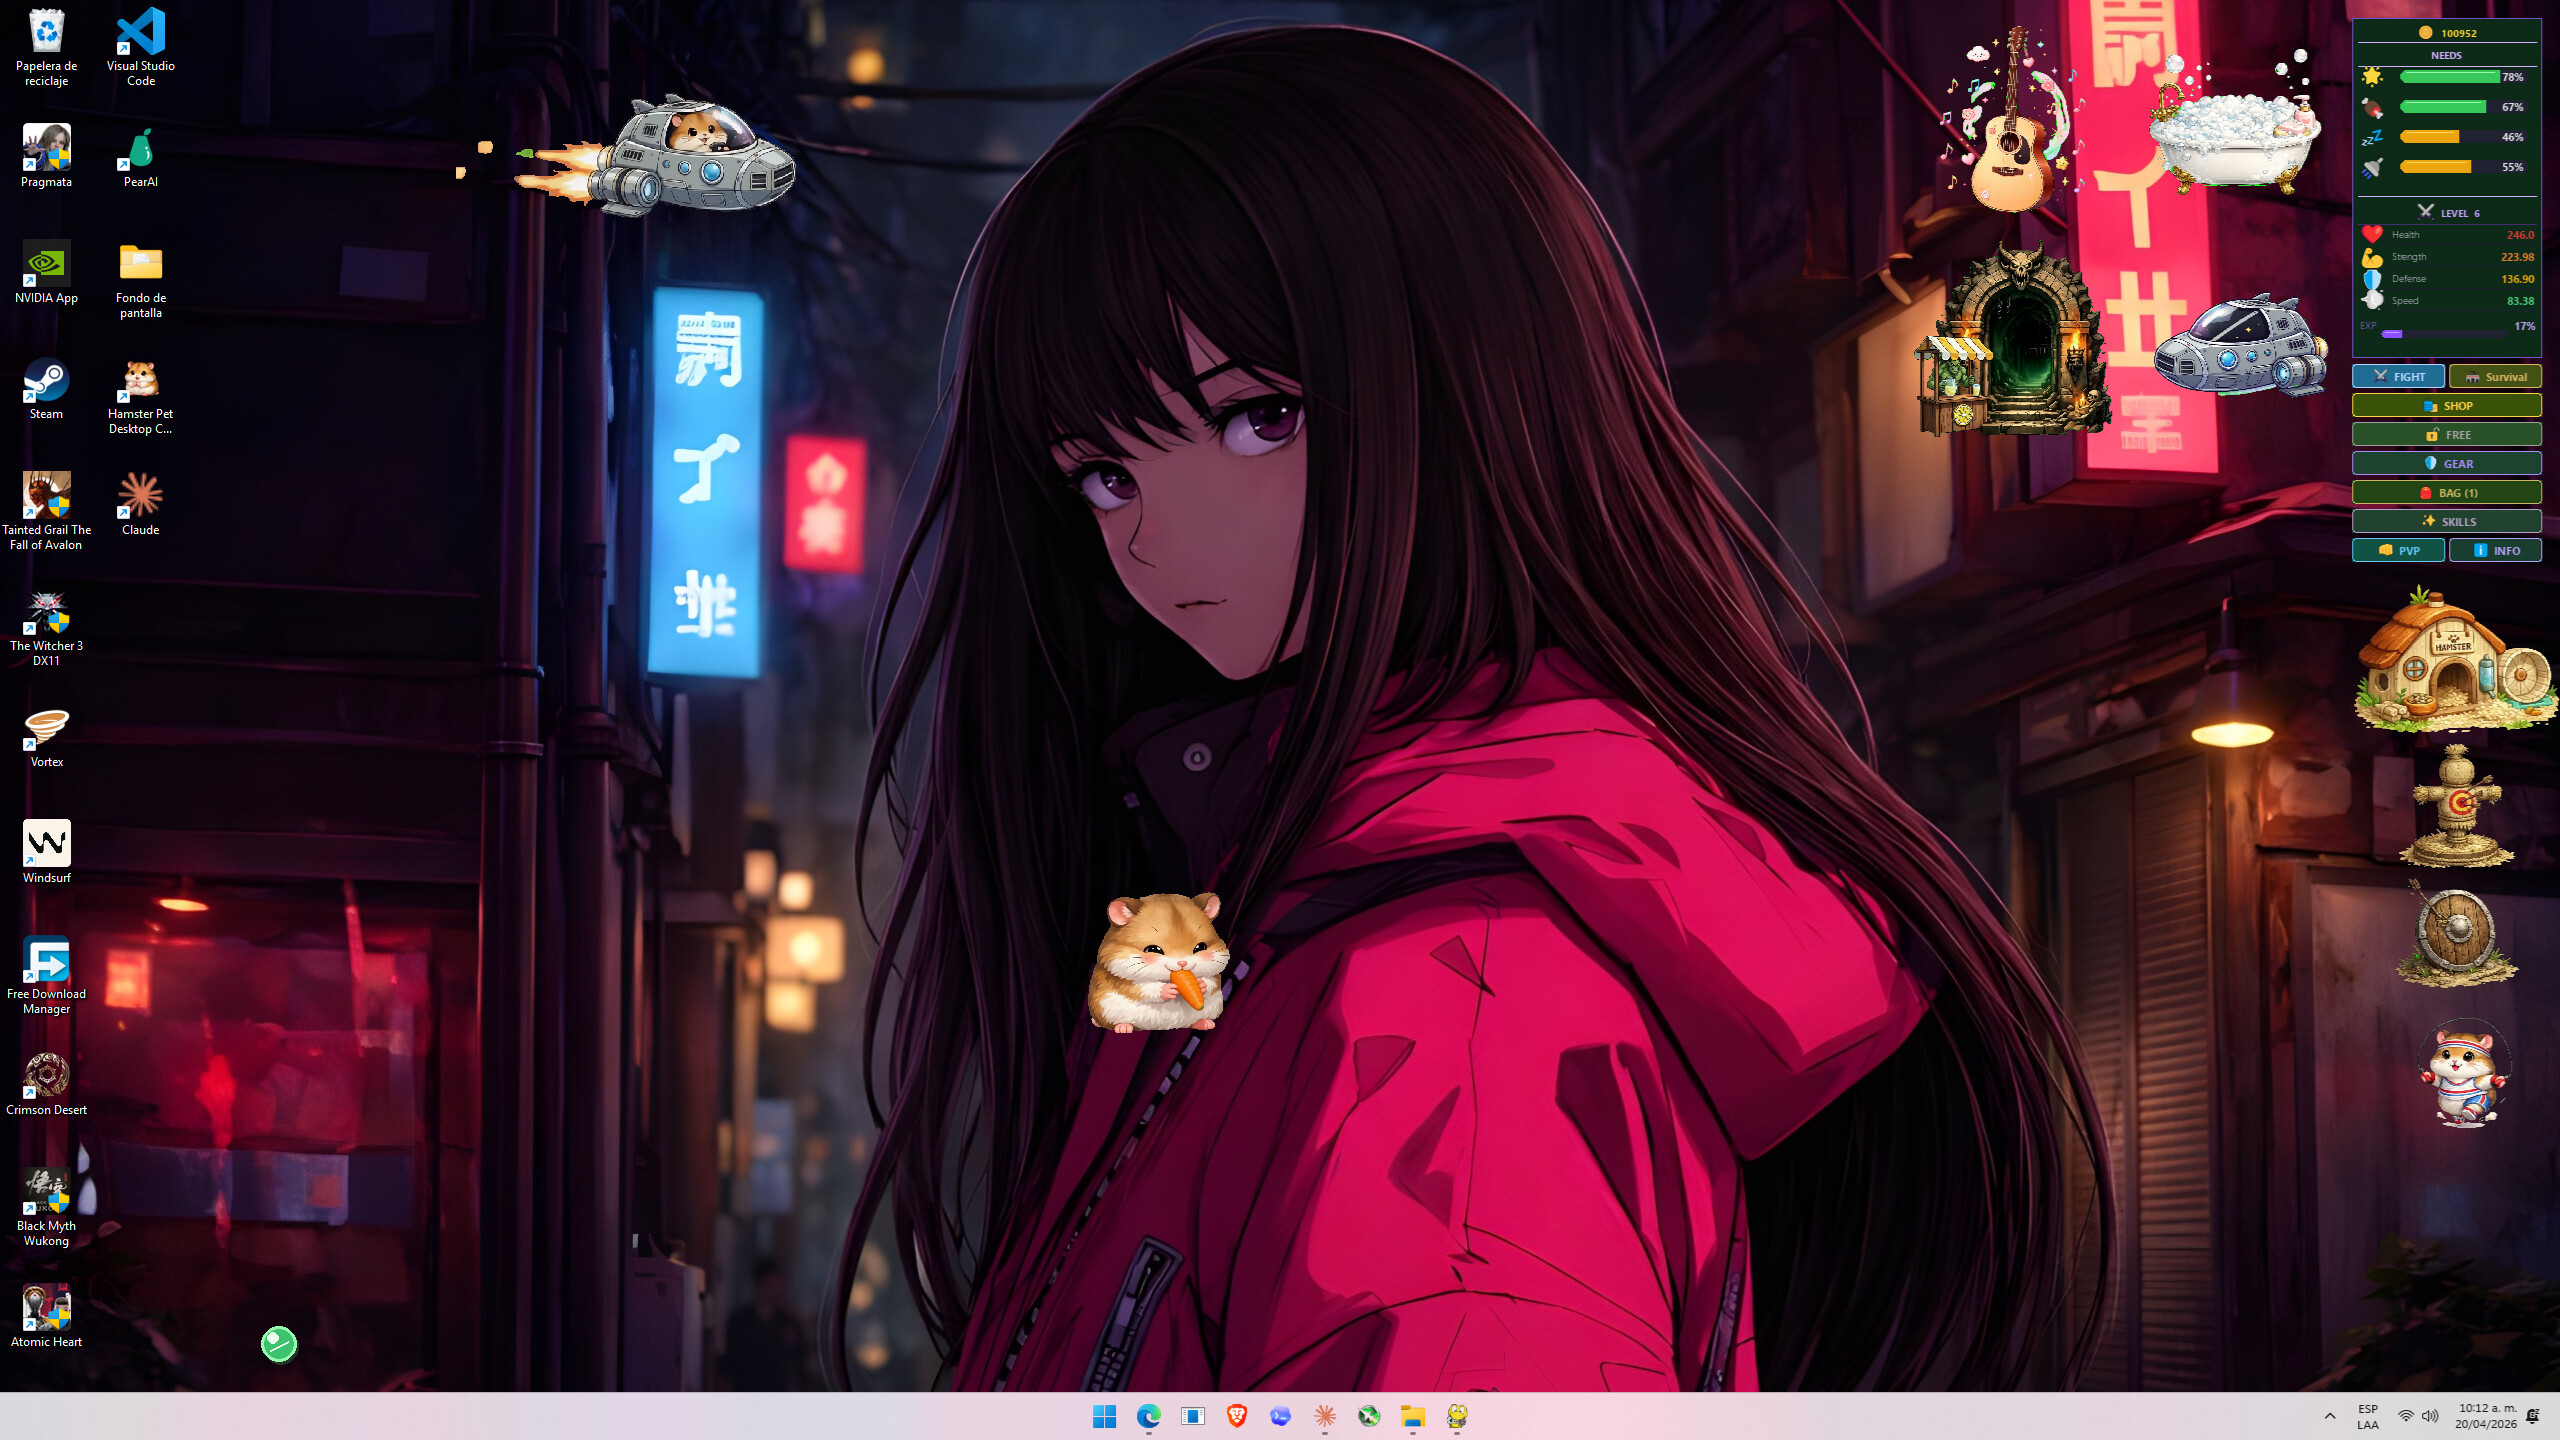Screen dimensions: 2560x1440
Task: Open the taskbar clock and calendar
Action: coord(2486,1416)
